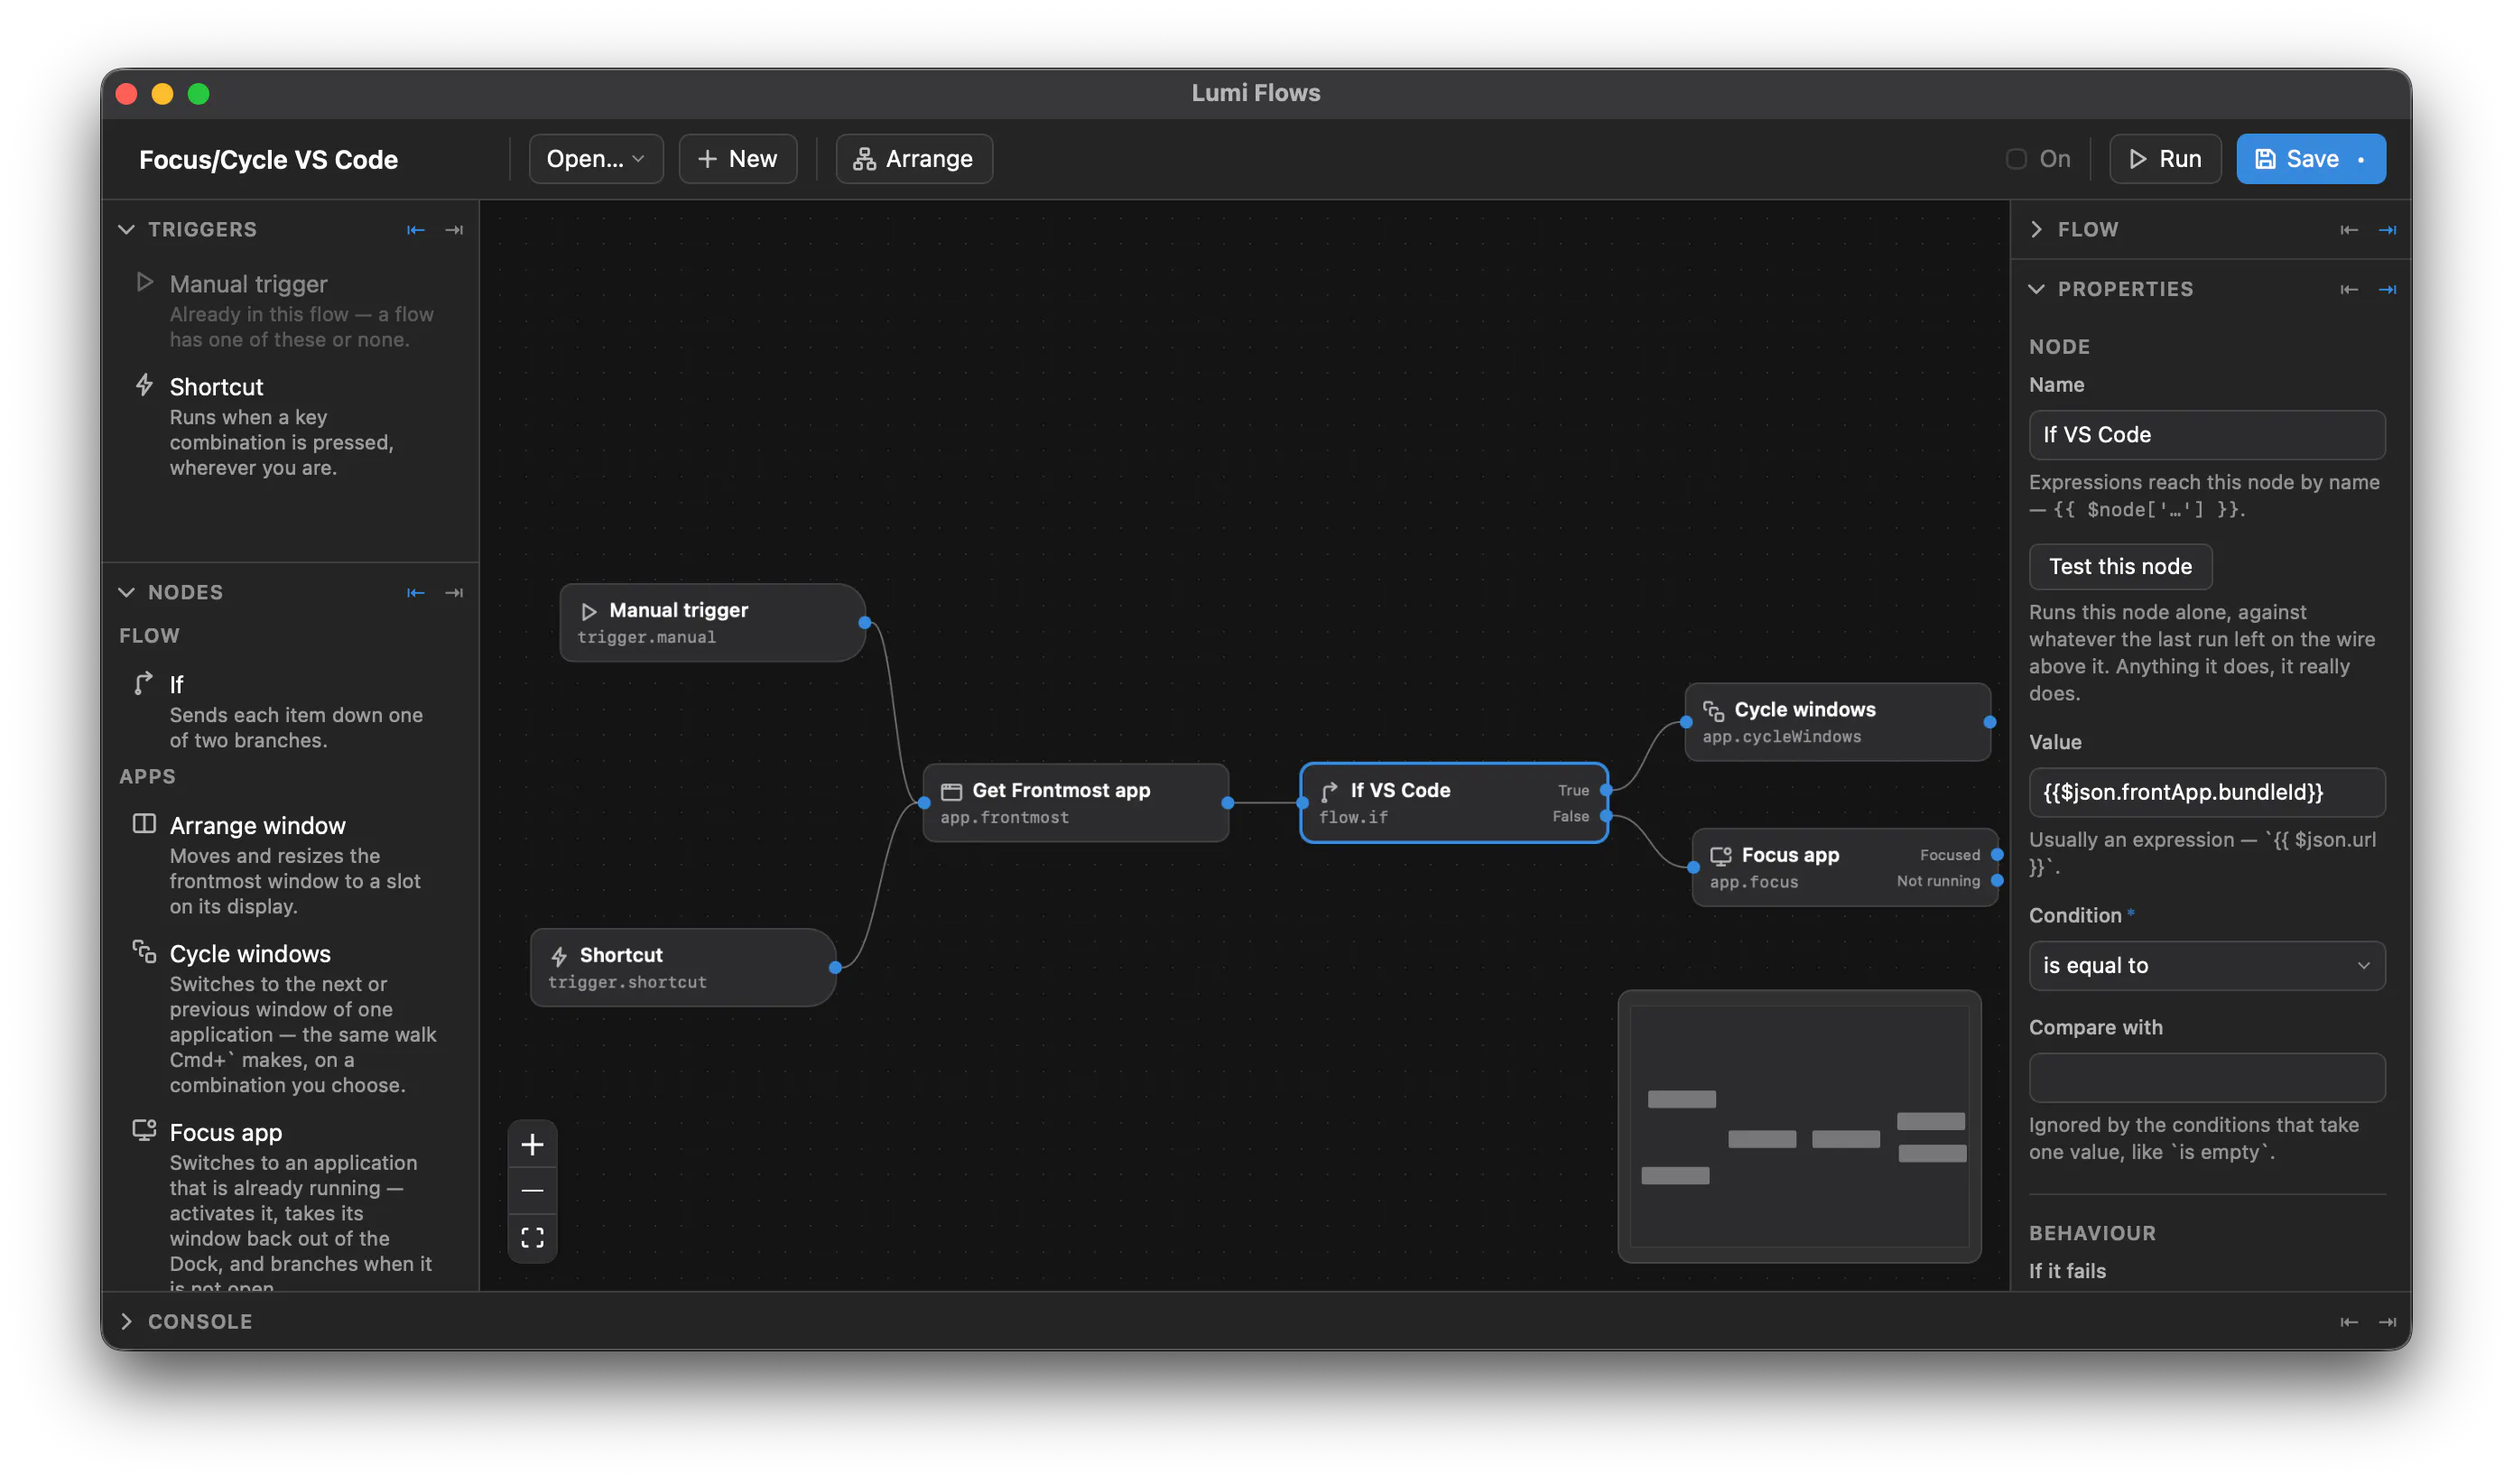Toggle the flow On checkbox
Viewport: 2513px width, 1484px height.
coord(2016,159)
